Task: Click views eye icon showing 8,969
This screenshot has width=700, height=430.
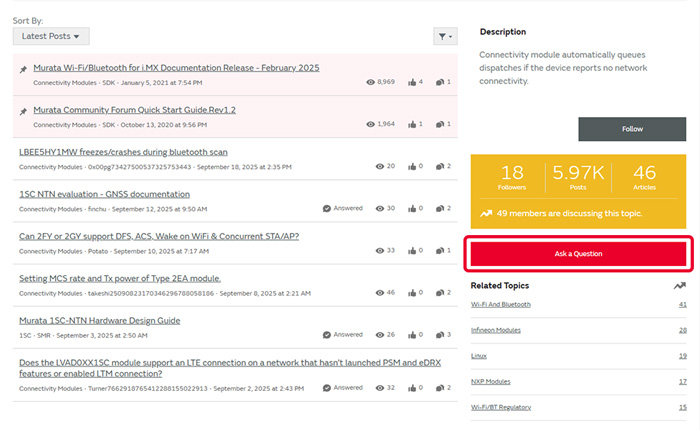Action: point(371,82)
